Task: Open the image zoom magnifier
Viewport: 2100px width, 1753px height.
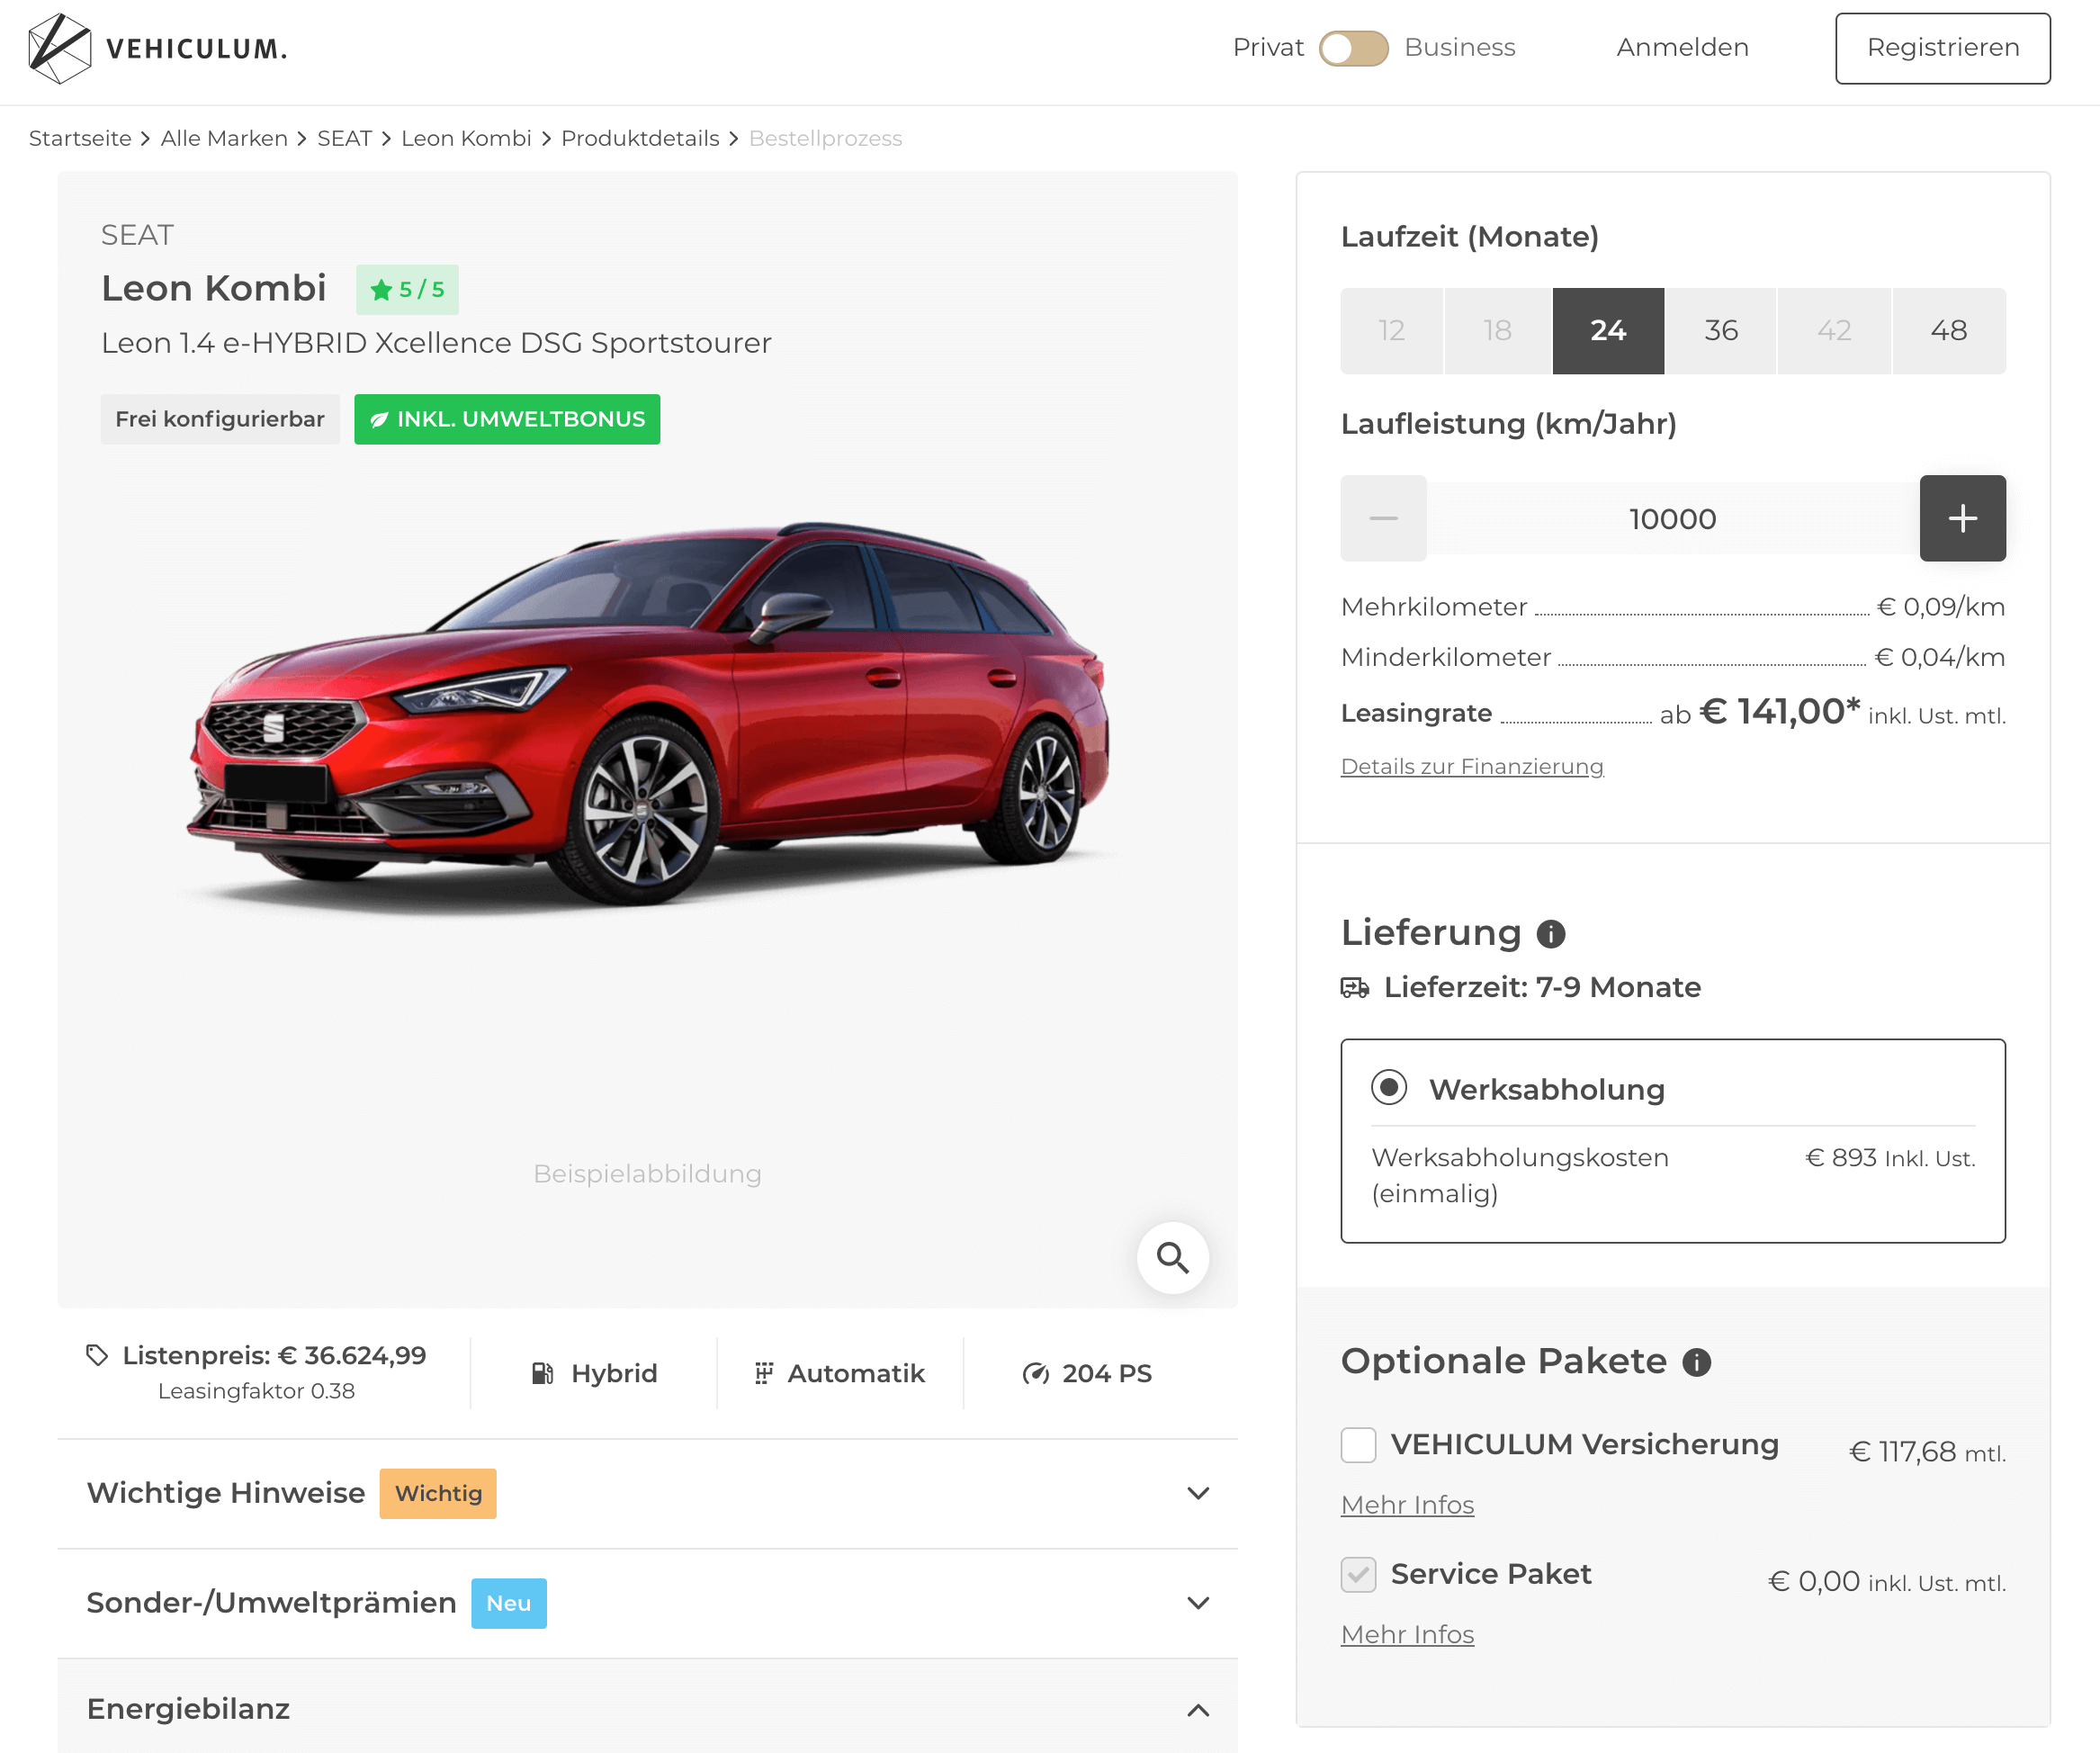Action: tap(1172, 1257)
